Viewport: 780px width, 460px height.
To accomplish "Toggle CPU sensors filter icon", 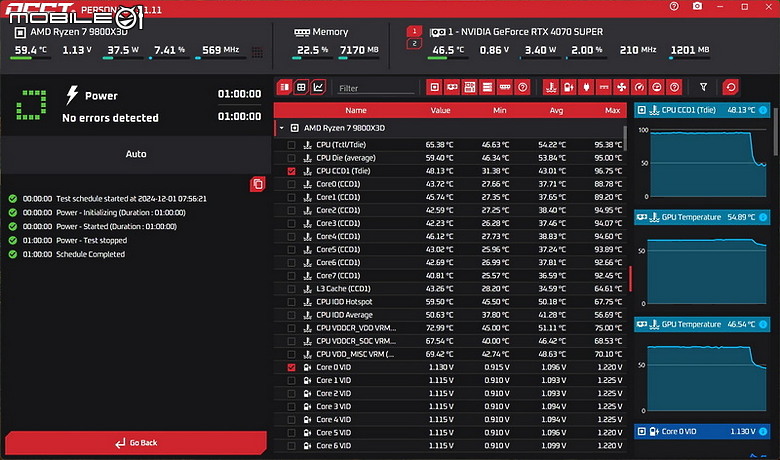I will point(434,88).
